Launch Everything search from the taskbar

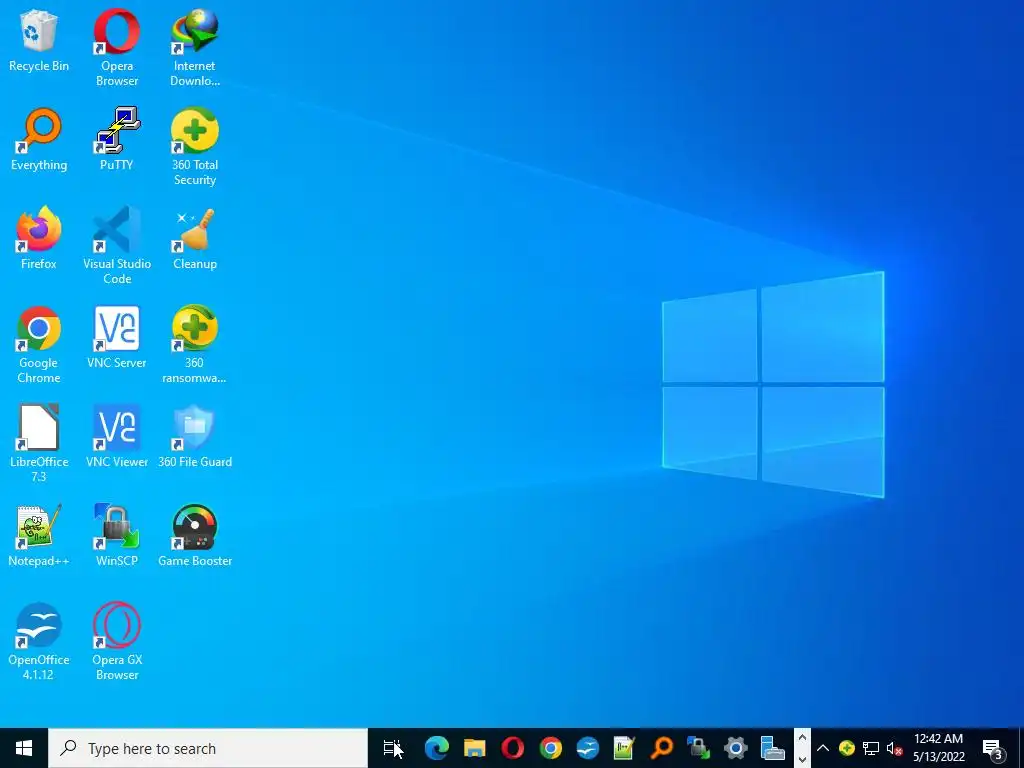662,748
